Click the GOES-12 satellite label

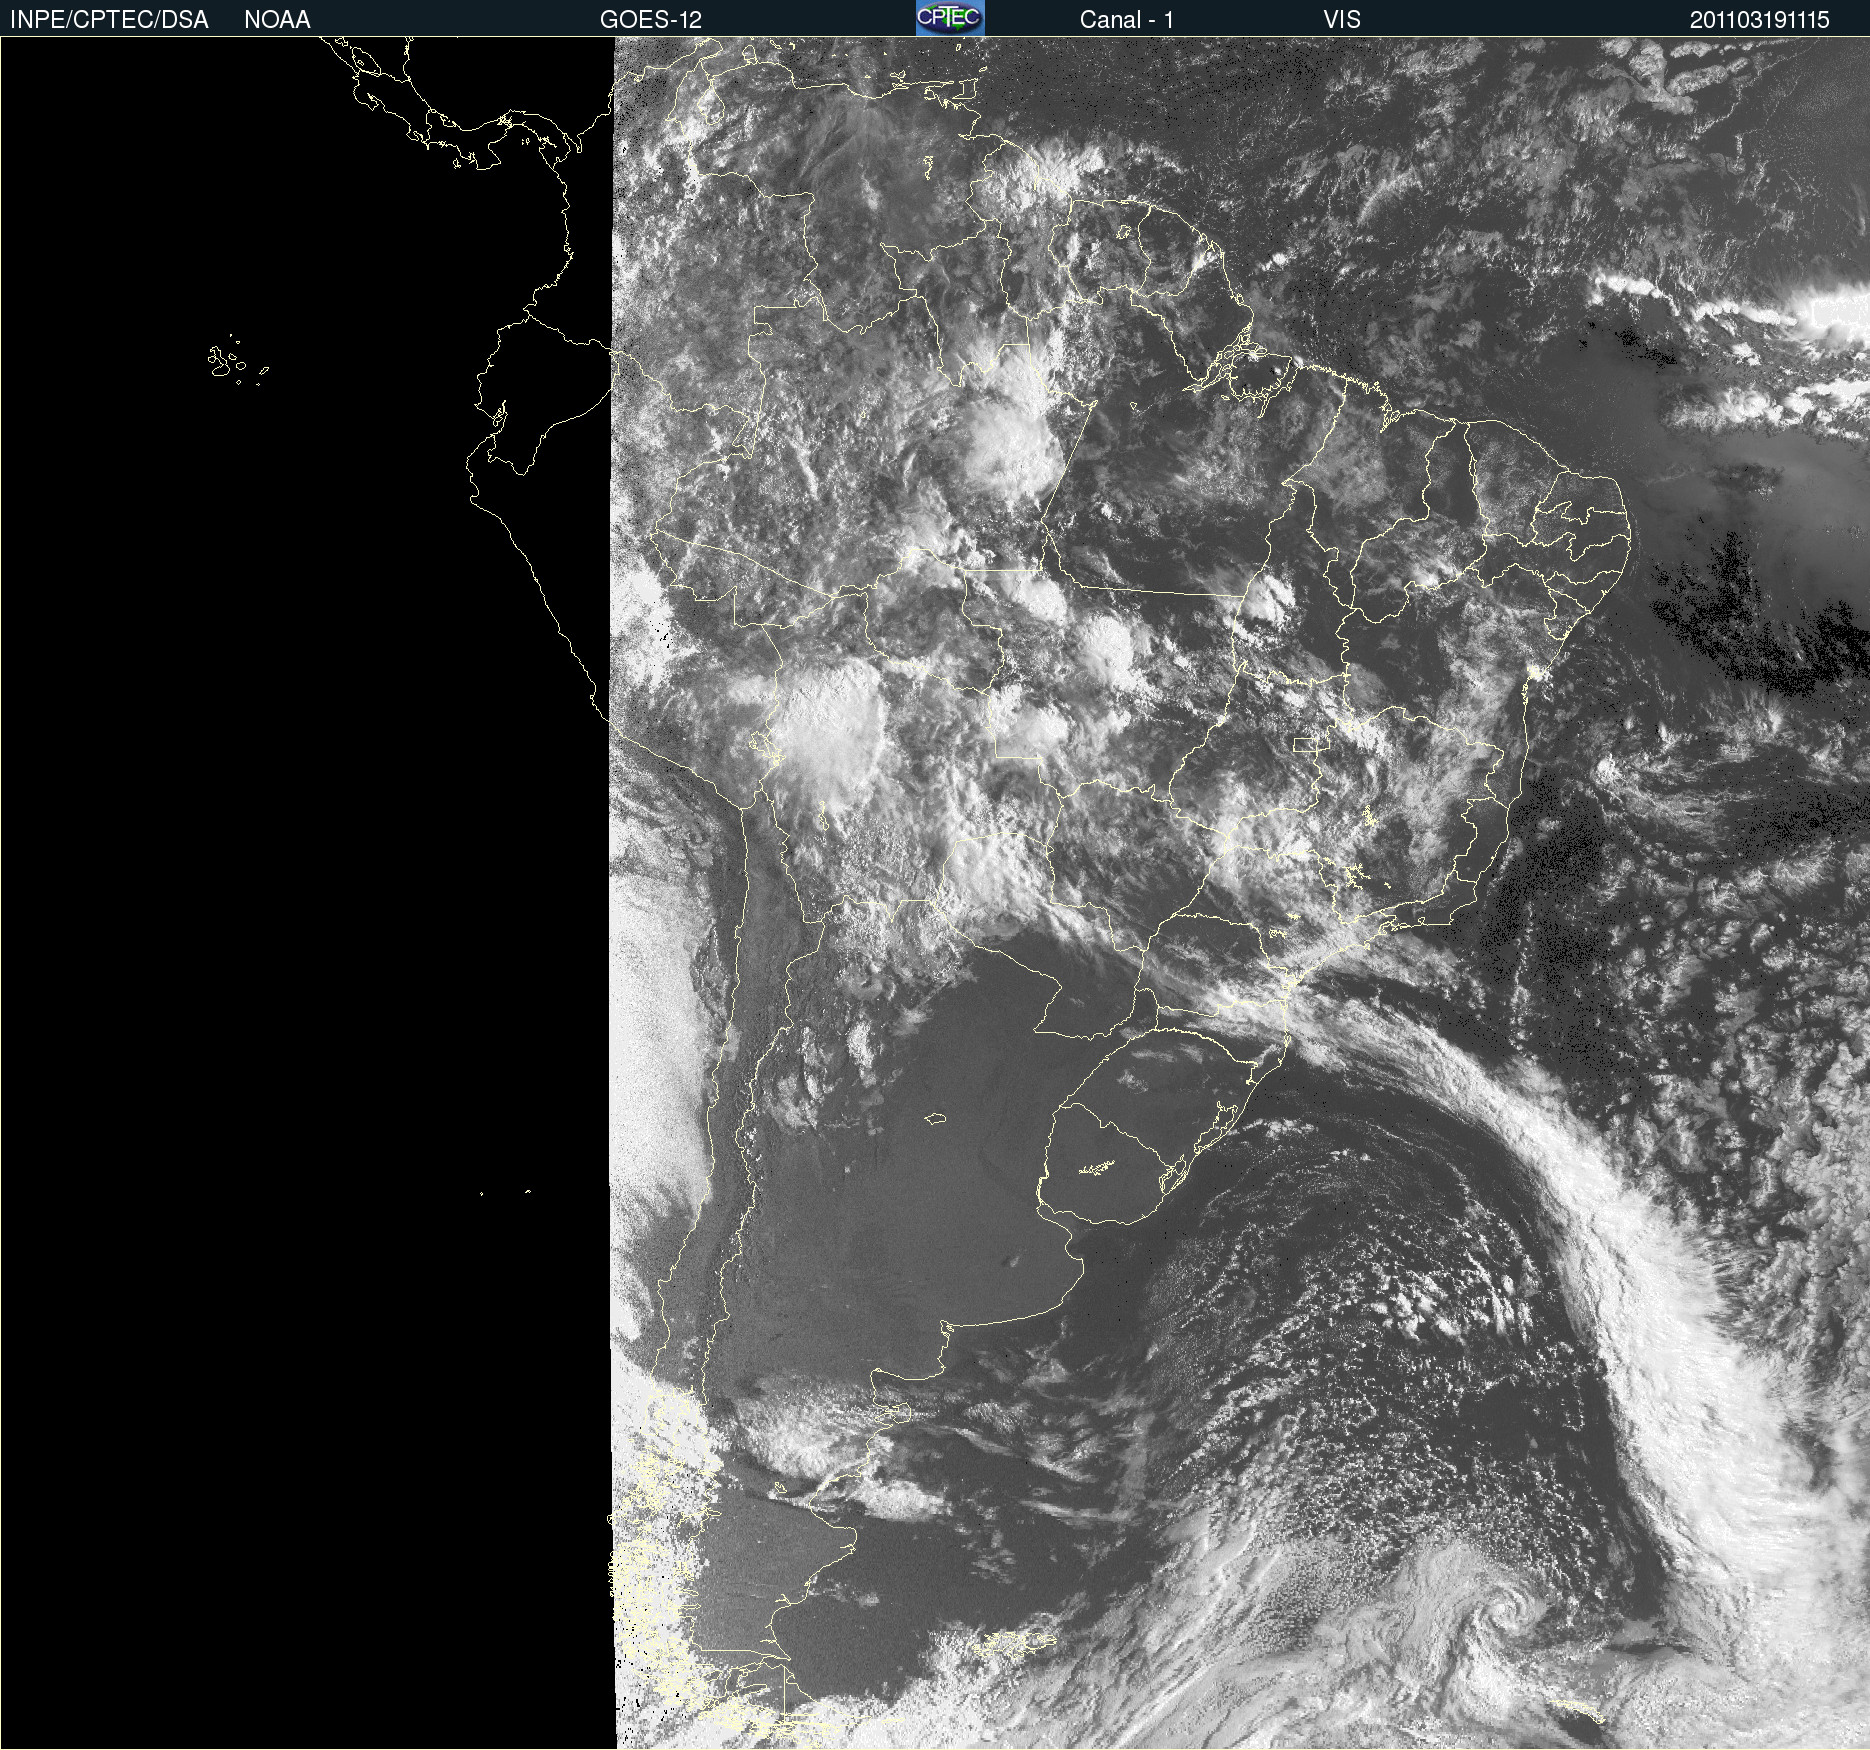pos(651,20)
